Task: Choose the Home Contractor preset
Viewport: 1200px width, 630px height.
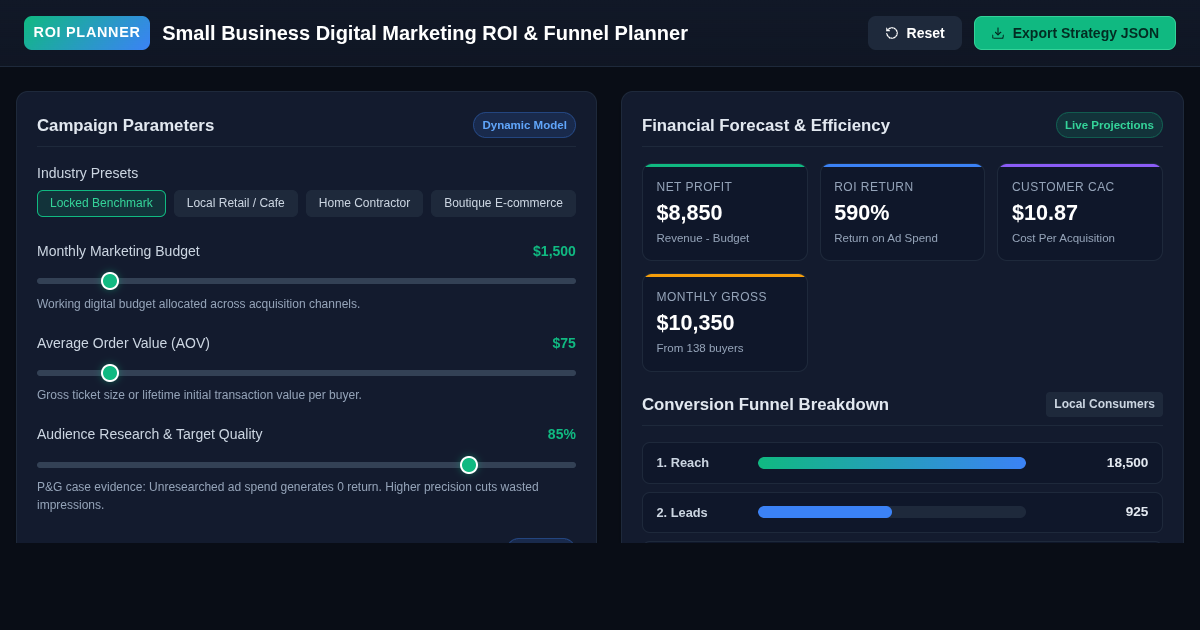Action: (364, 203)
